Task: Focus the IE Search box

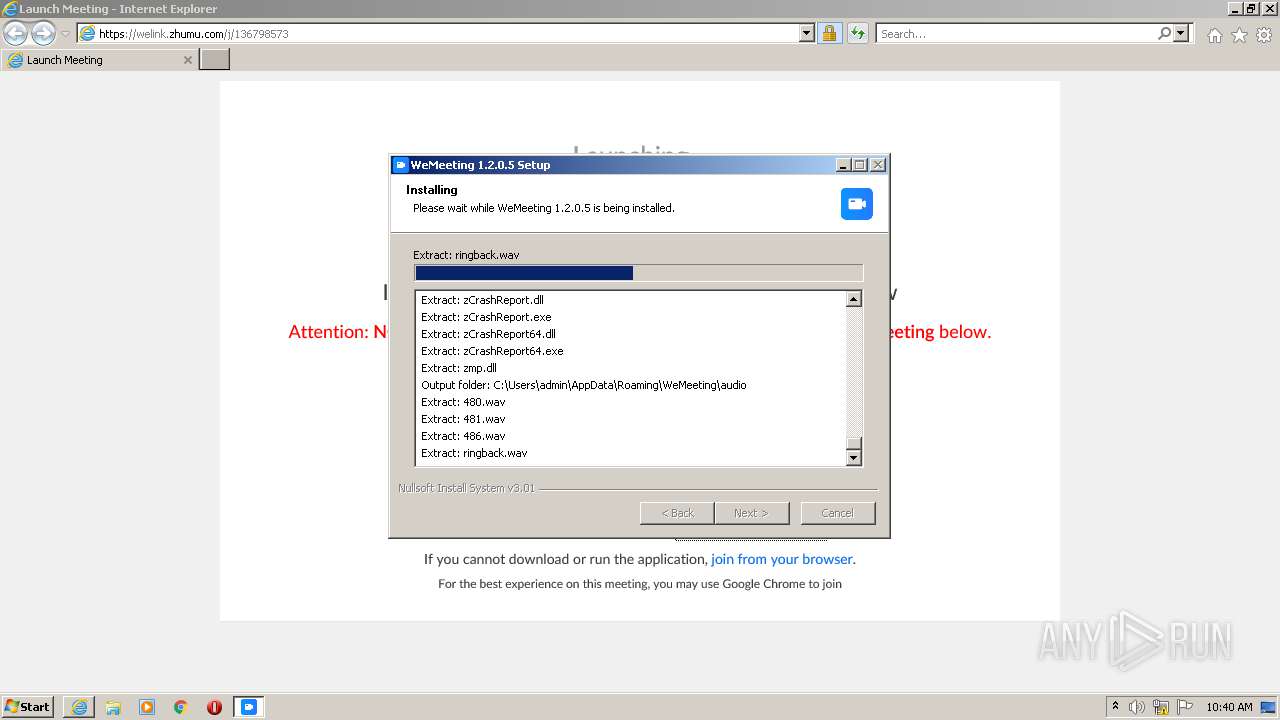Action: tap(1016, 33)
